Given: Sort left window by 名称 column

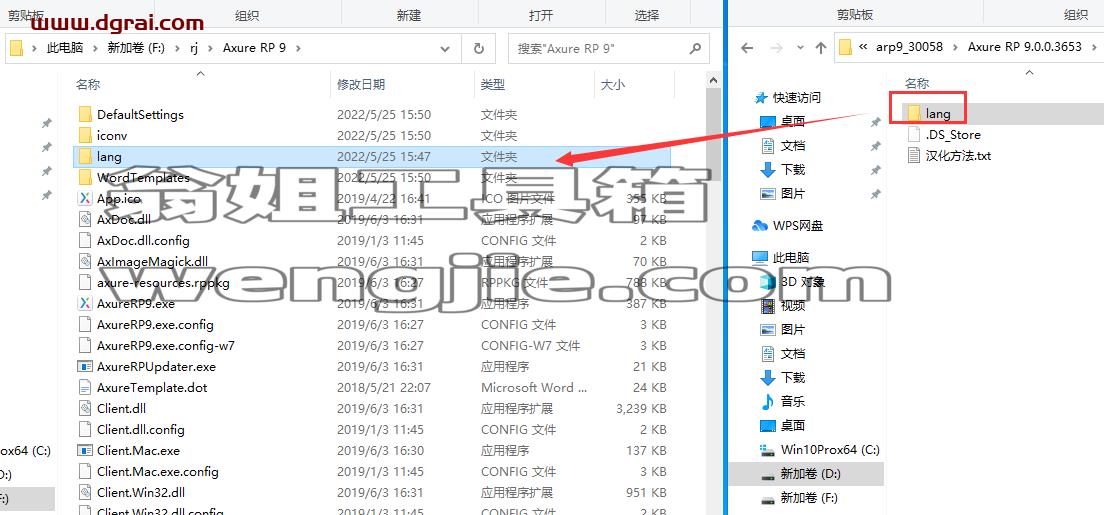Looking at the screenshot, I should 88,85.
